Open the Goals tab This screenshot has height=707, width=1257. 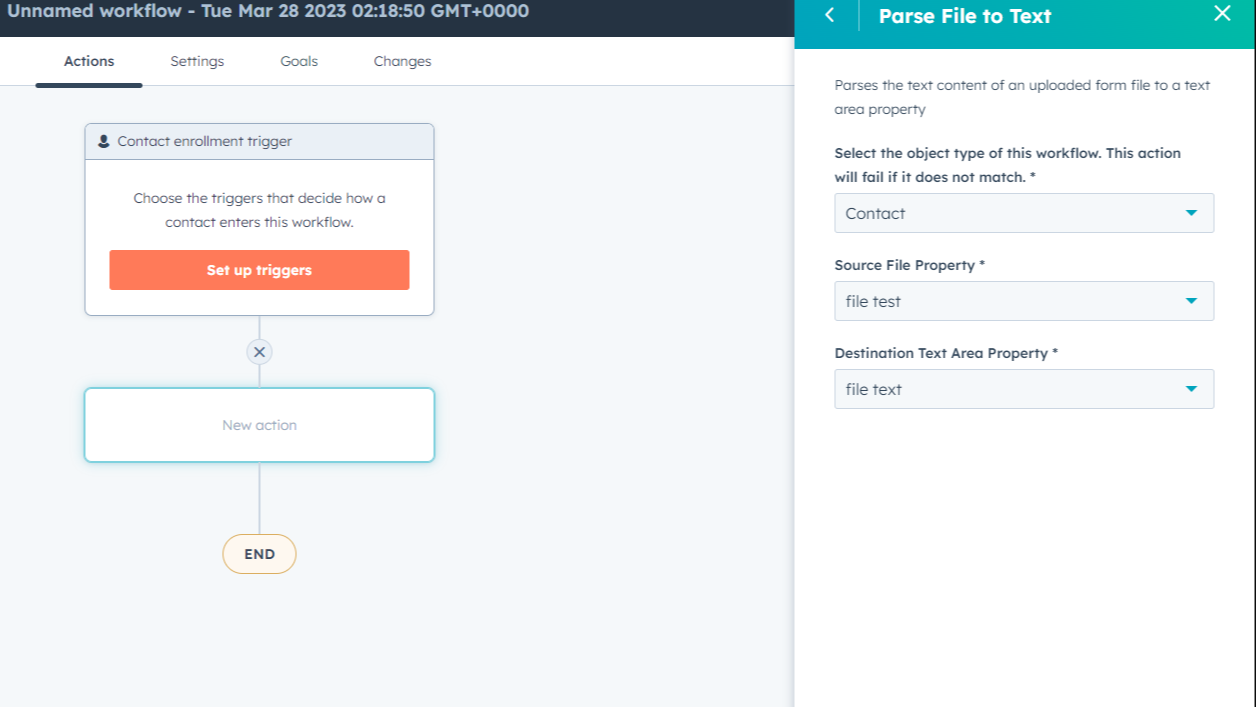(299, 61)
